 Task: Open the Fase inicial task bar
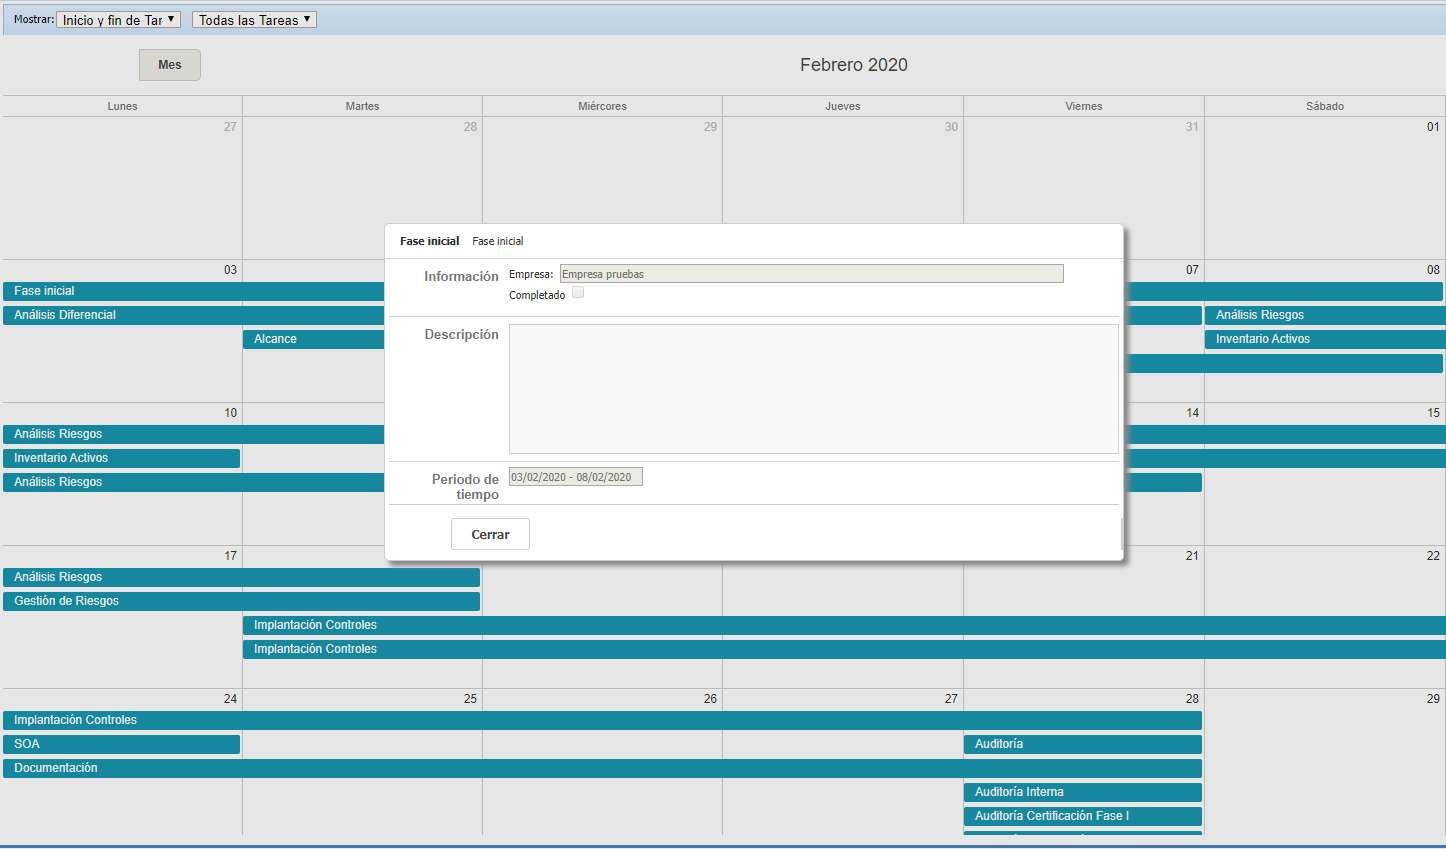pyautogui.click(x=190, y=291)
